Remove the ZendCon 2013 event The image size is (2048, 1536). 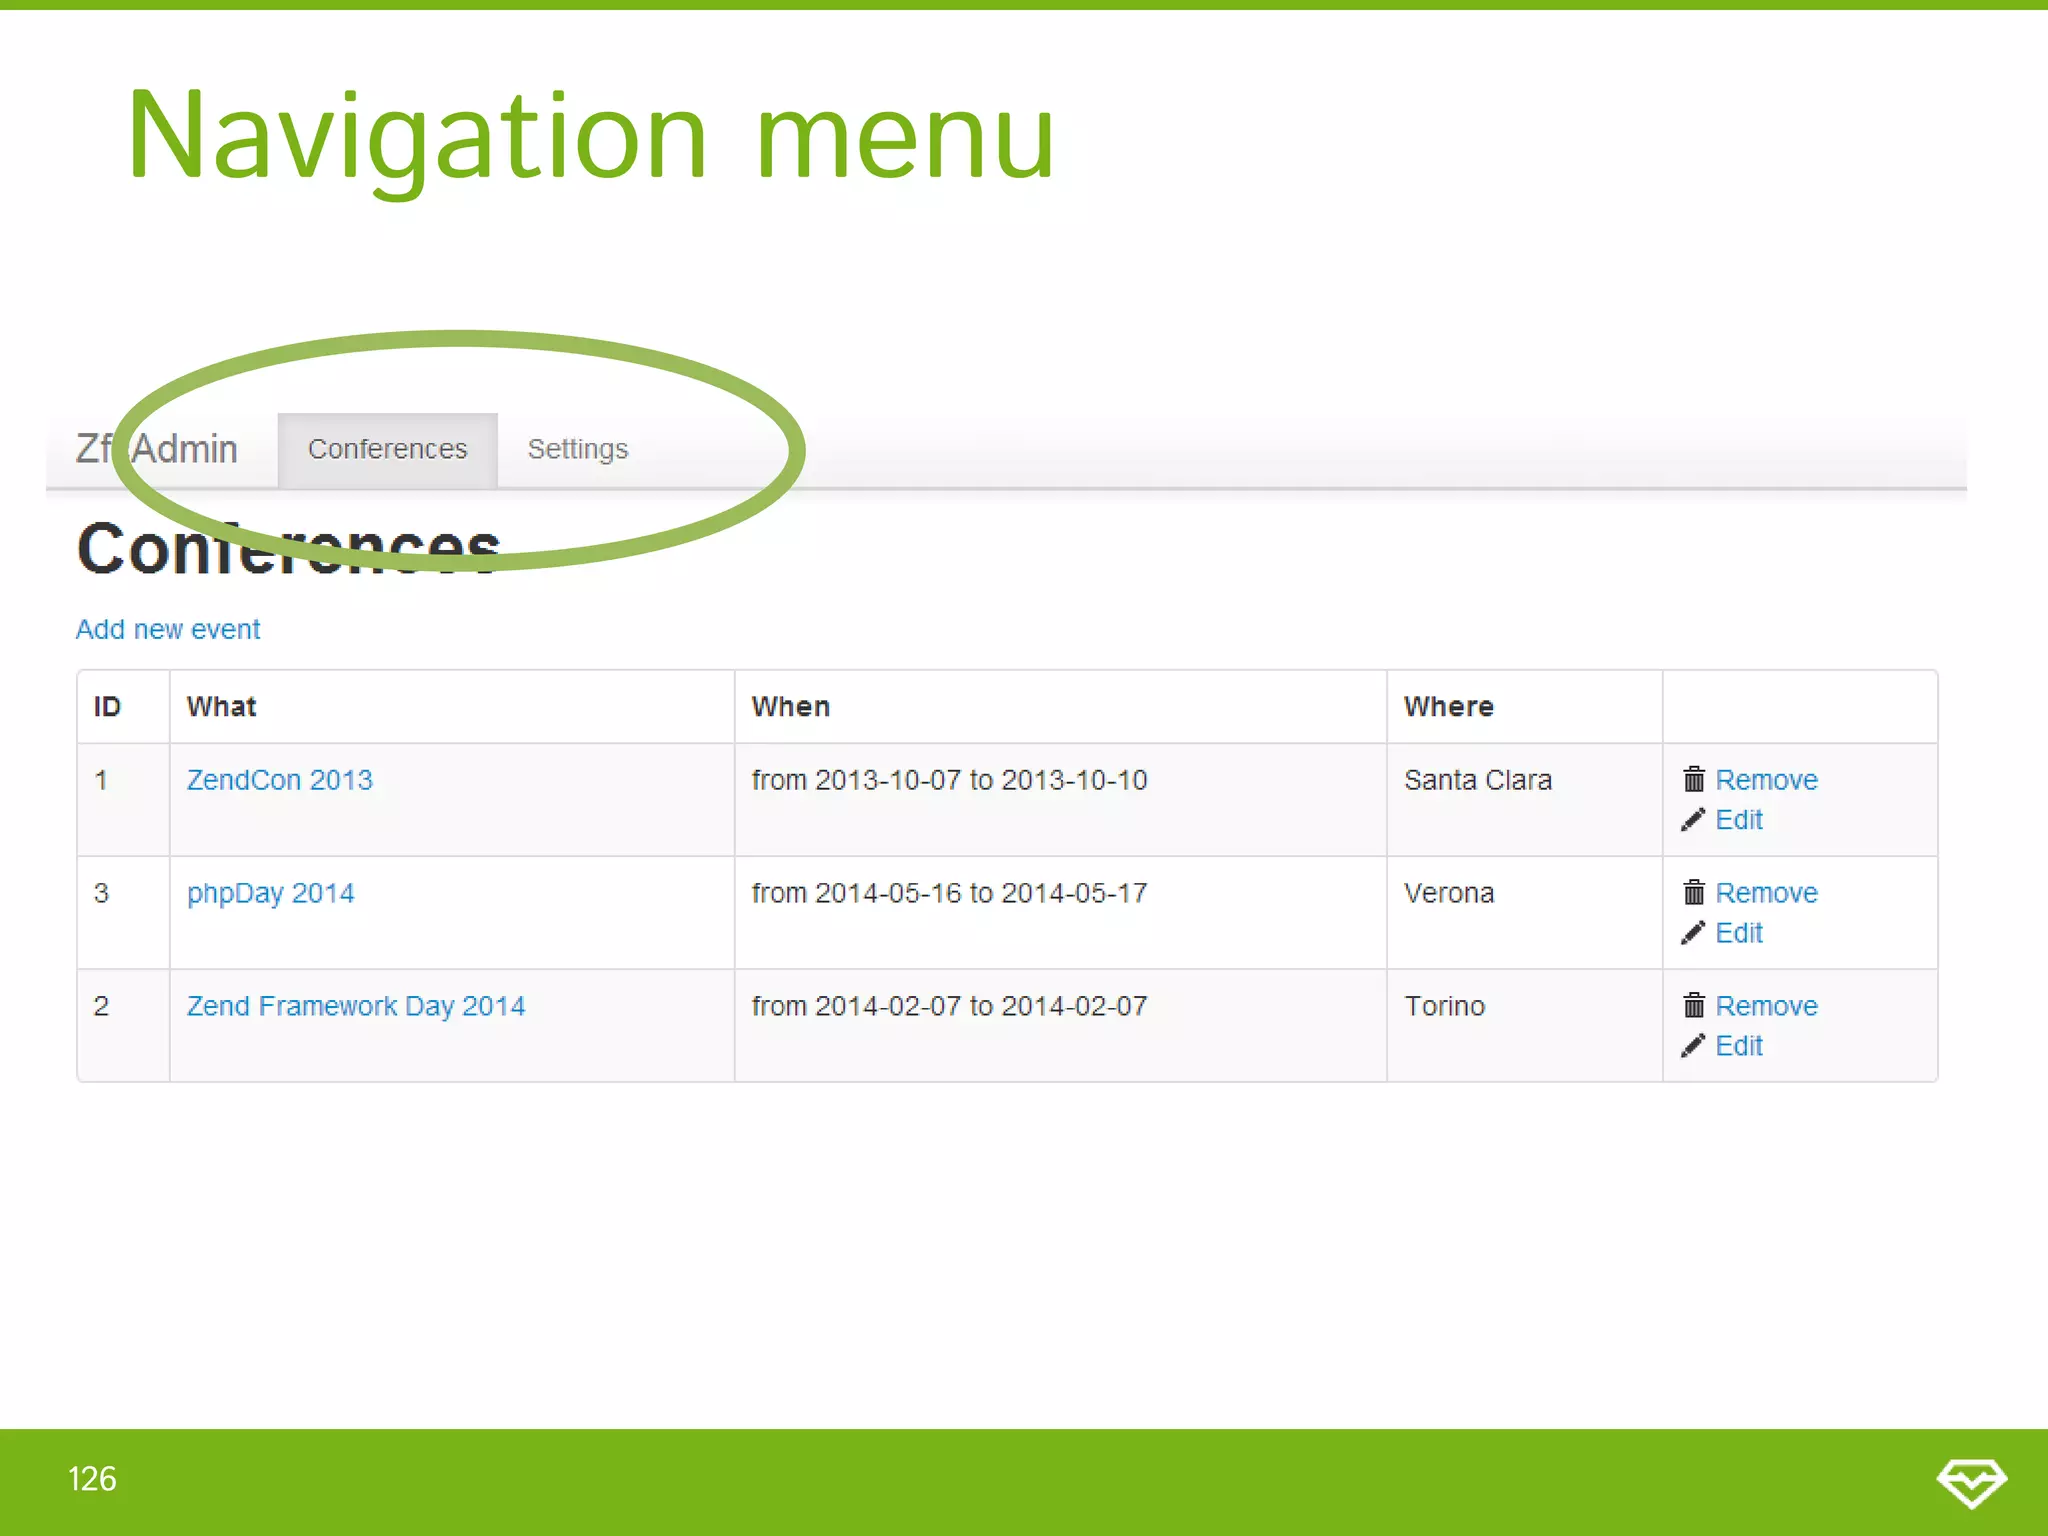pyautogui.click(x=1767, y=780)
